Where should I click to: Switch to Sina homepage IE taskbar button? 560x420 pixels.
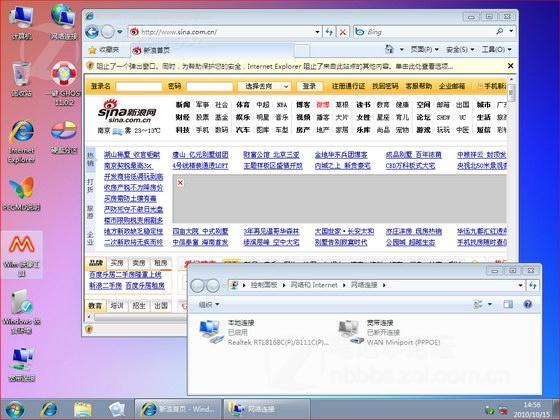[x=178, y=409]
